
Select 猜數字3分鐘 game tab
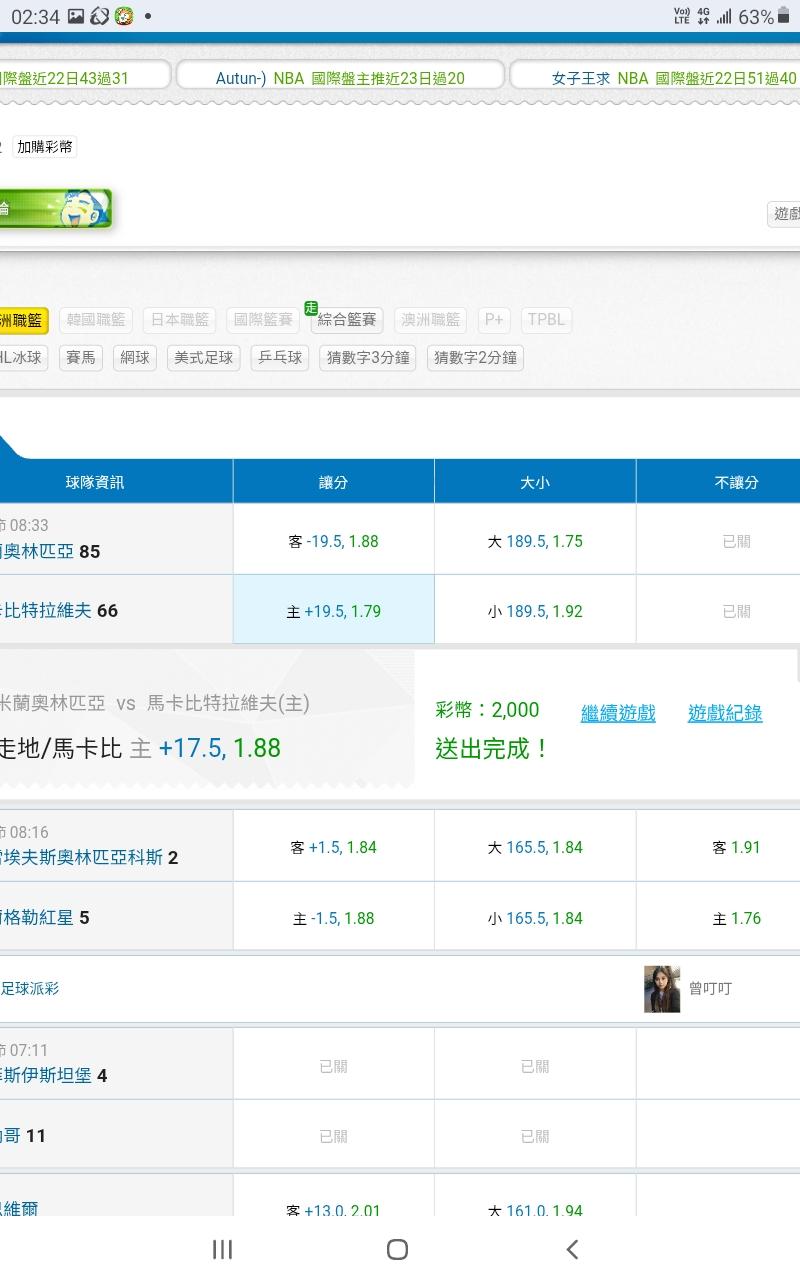[x=368, y=358]
